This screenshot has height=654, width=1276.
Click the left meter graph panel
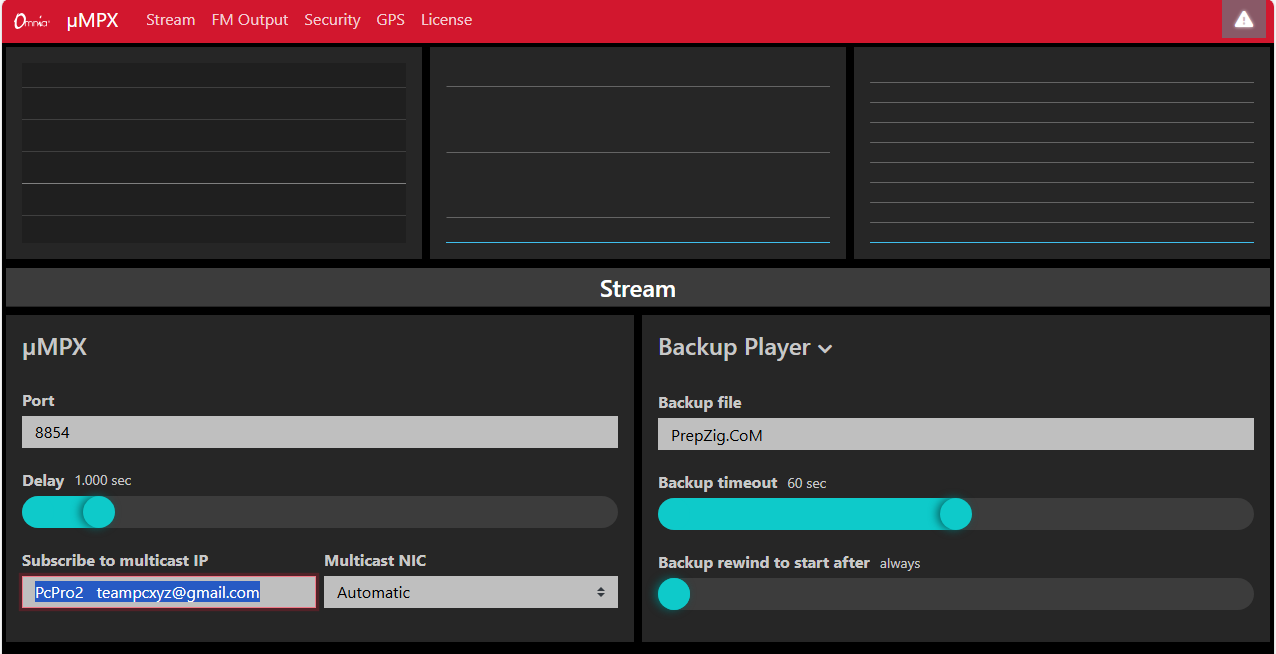point(214,153)
